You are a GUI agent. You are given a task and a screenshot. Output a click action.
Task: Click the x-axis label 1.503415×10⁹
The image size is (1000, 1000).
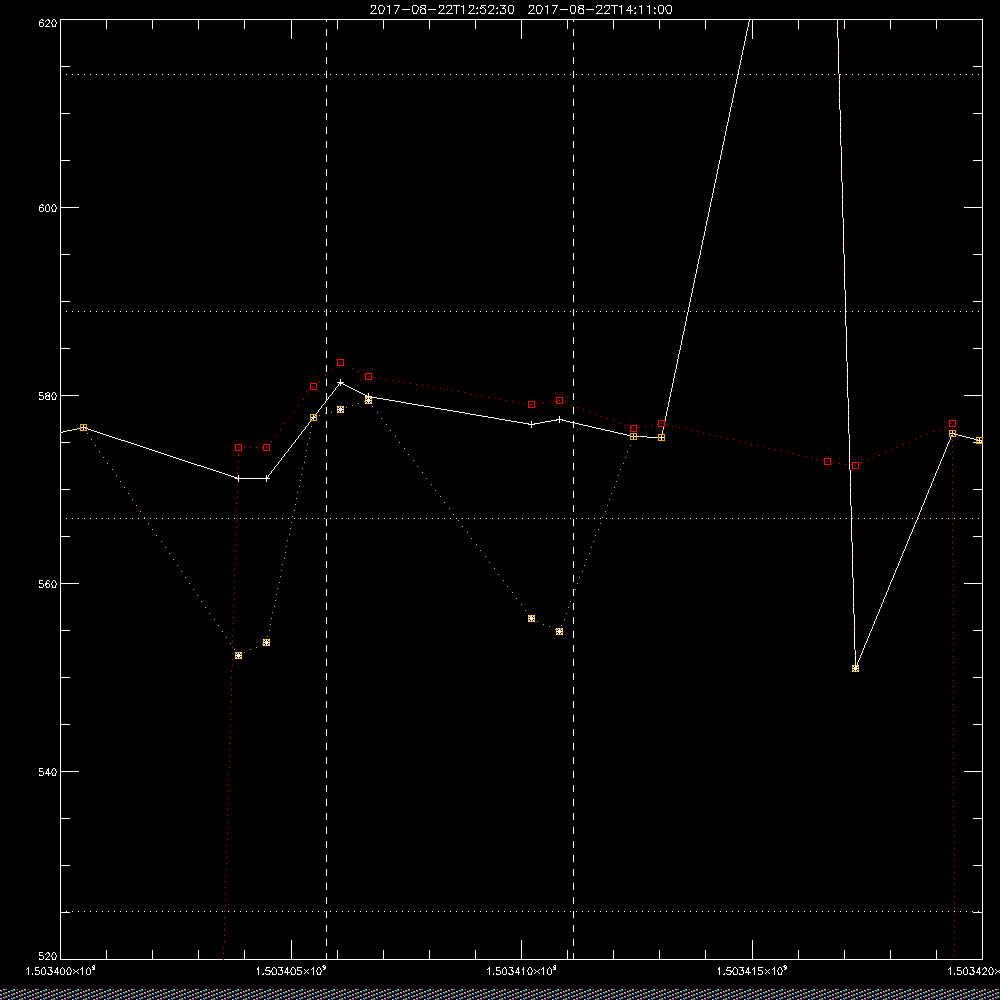[x=753, y=971]
